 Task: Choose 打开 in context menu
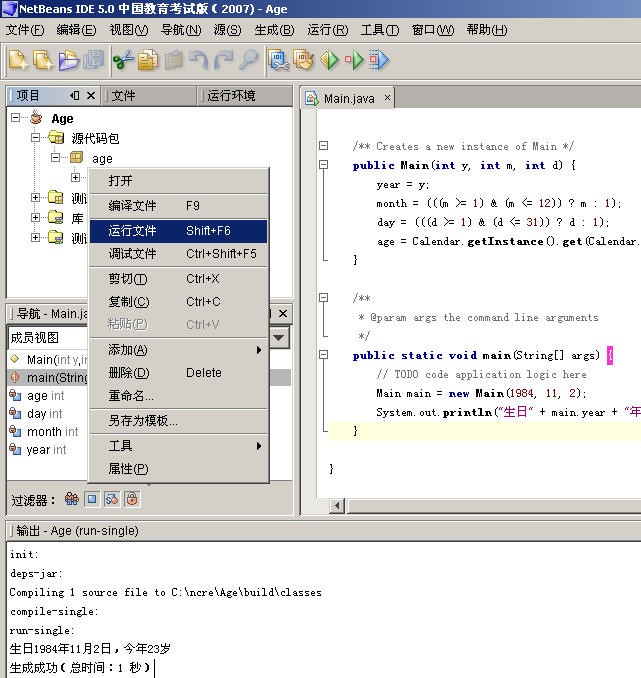point(179,180)
